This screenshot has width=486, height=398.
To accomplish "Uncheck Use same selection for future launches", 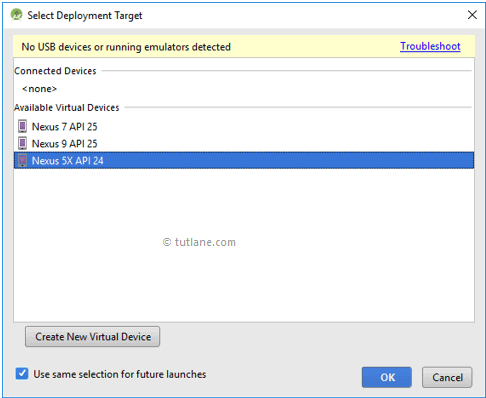I will point(22,374).
